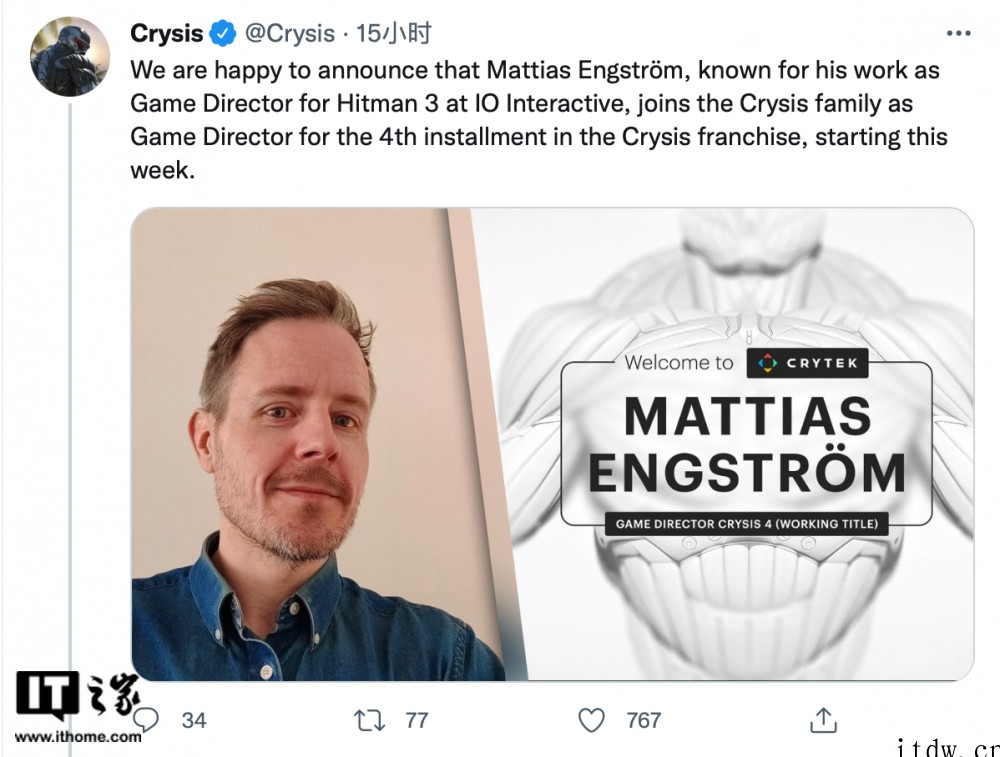
Task: Click the like count 767
Action: coord(643,721)
